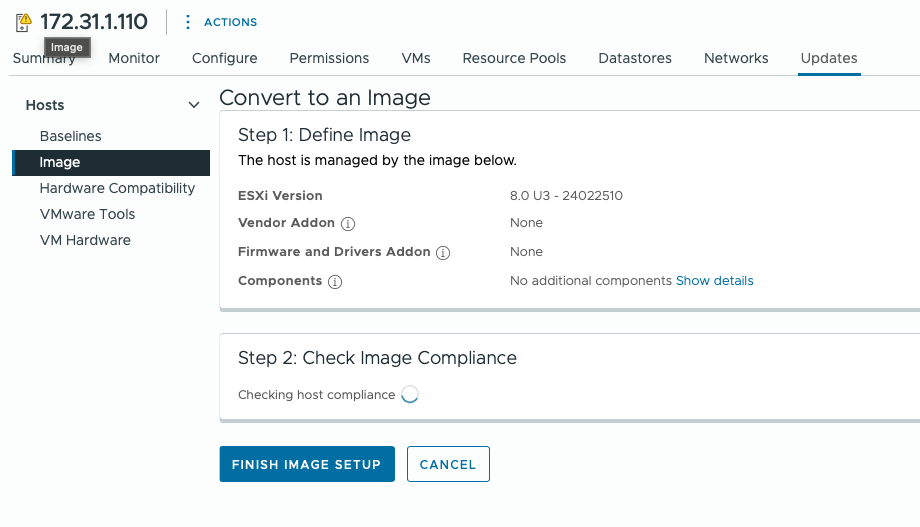Open VMware Tools in the sidebar

coord(87,214)
